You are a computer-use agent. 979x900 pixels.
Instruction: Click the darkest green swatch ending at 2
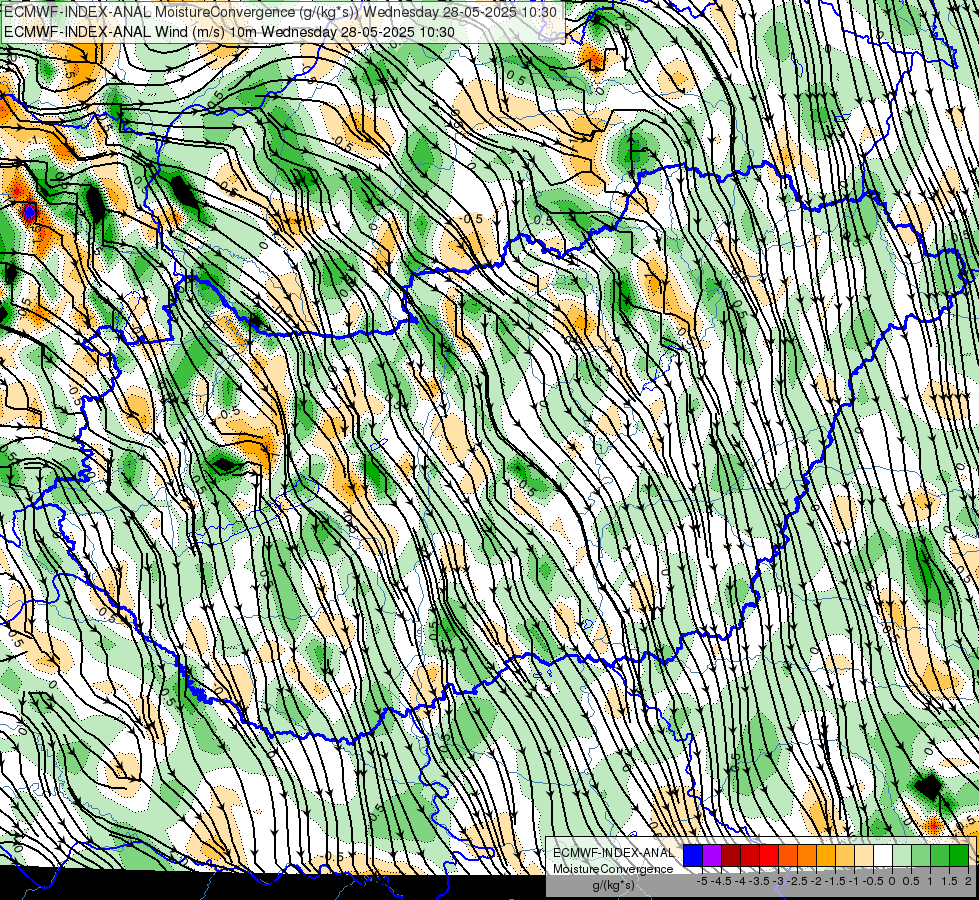[x=960, y=855]
